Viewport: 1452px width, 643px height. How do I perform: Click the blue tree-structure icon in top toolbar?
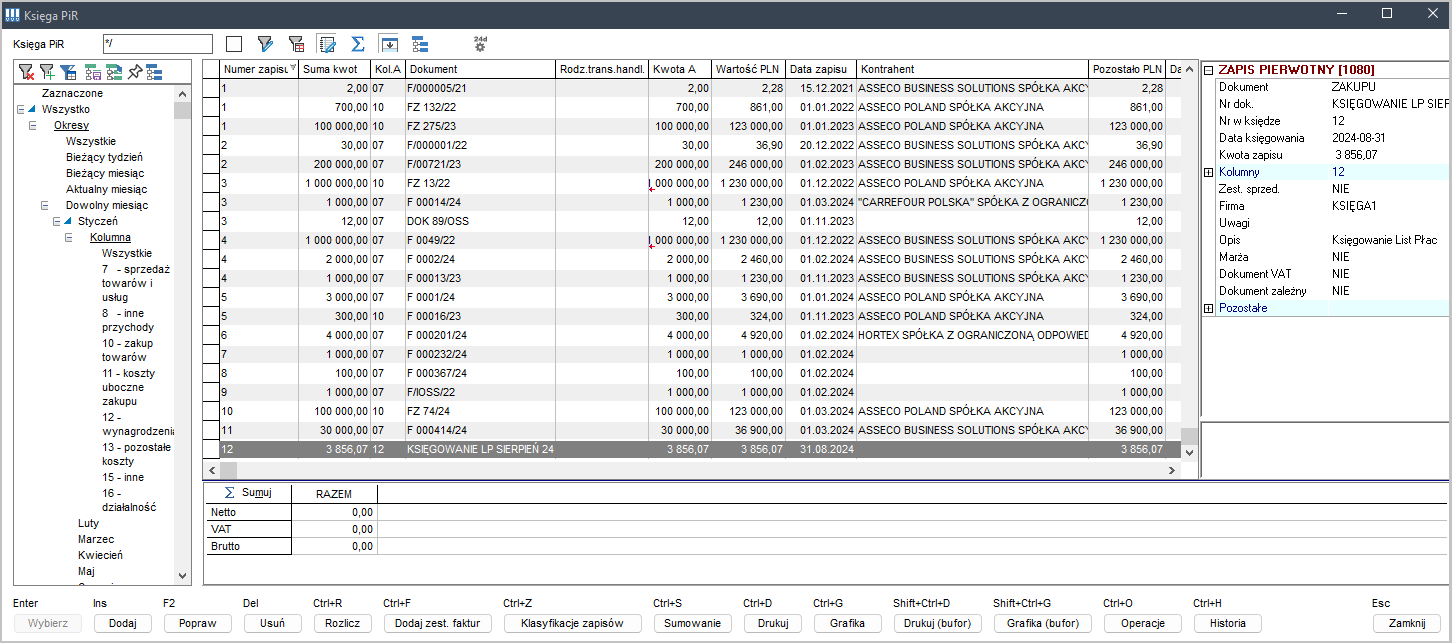420,44
